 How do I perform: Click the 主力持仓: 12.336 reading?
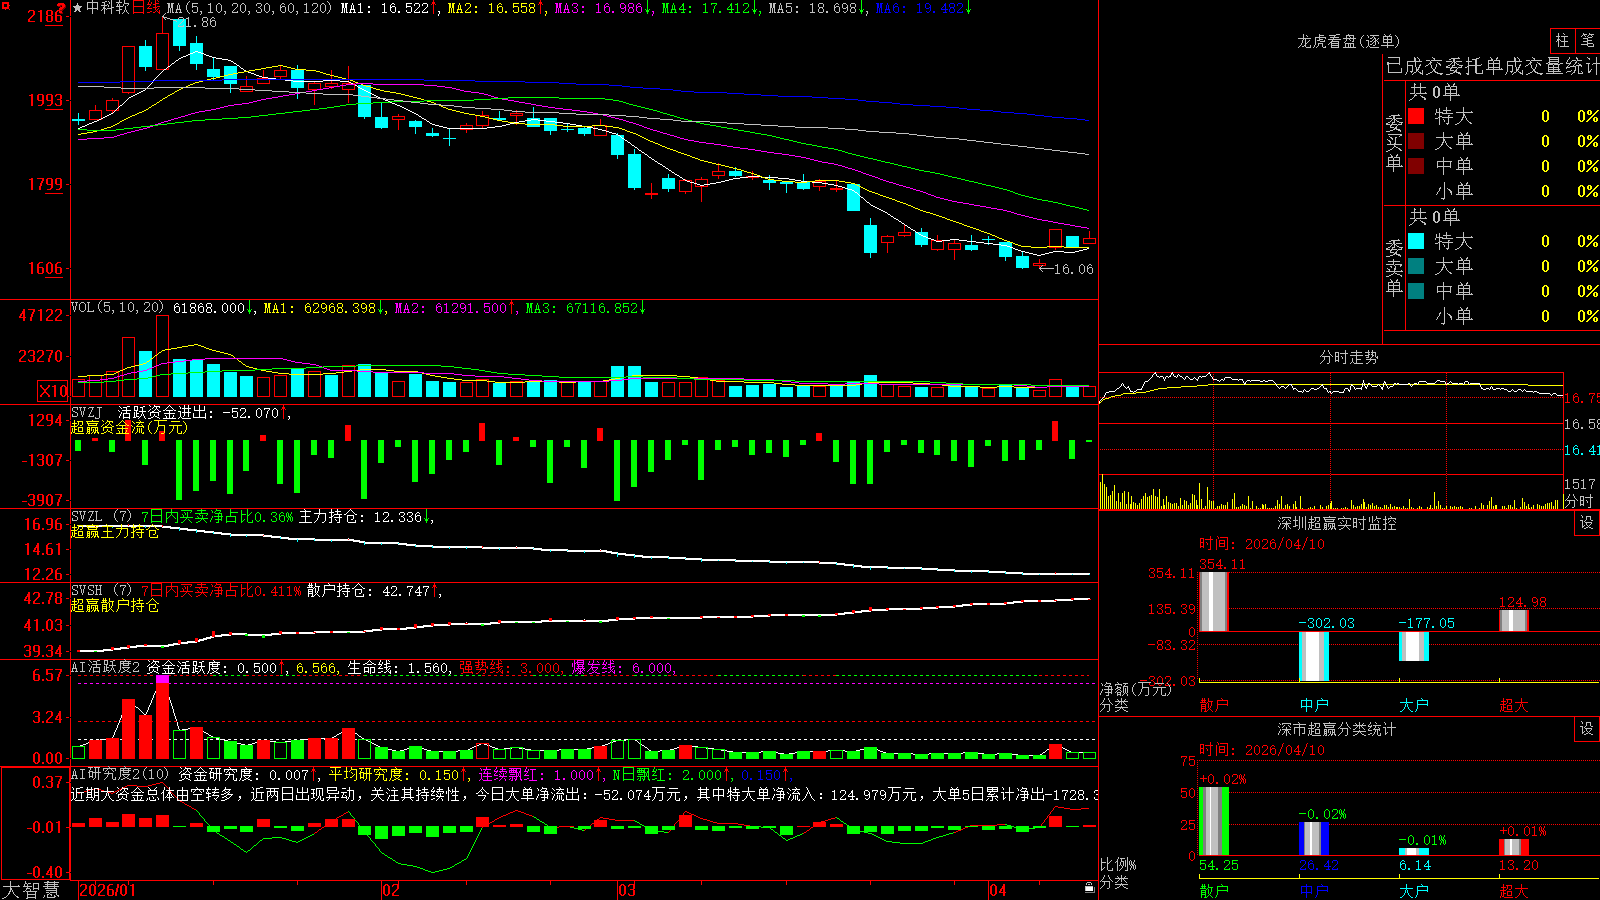[x=366, y=517]
